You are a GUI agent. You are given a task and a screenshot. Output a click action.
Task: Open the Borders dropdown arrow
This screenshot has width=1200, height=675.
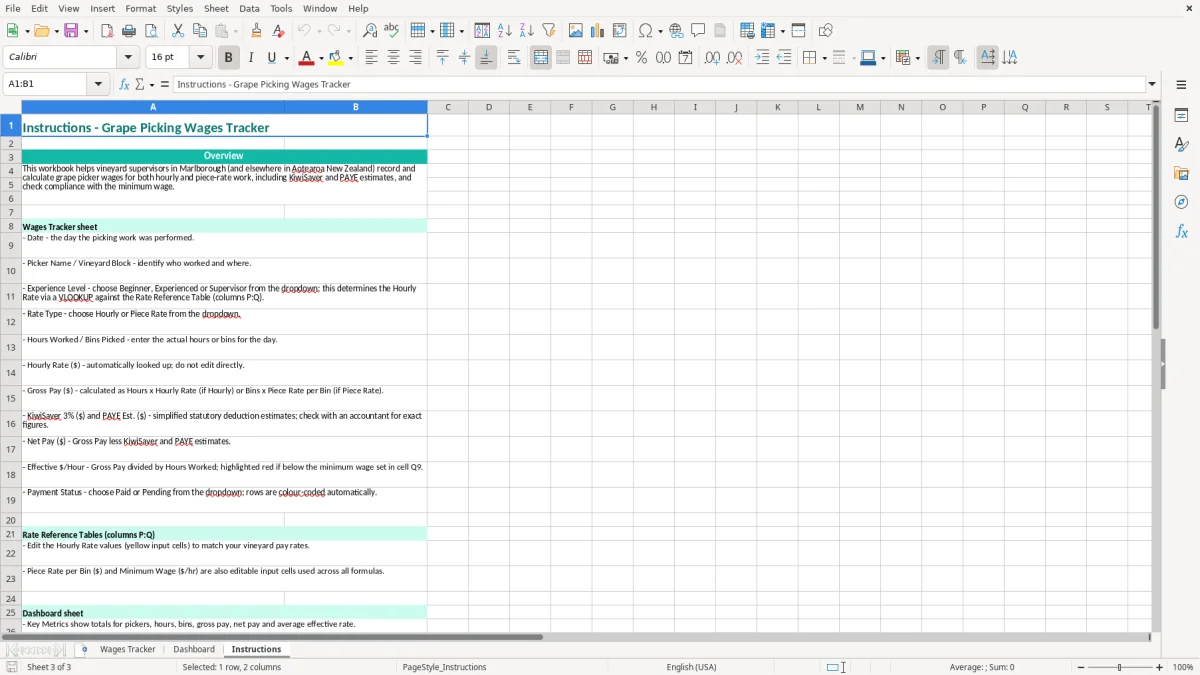(824, 58)
